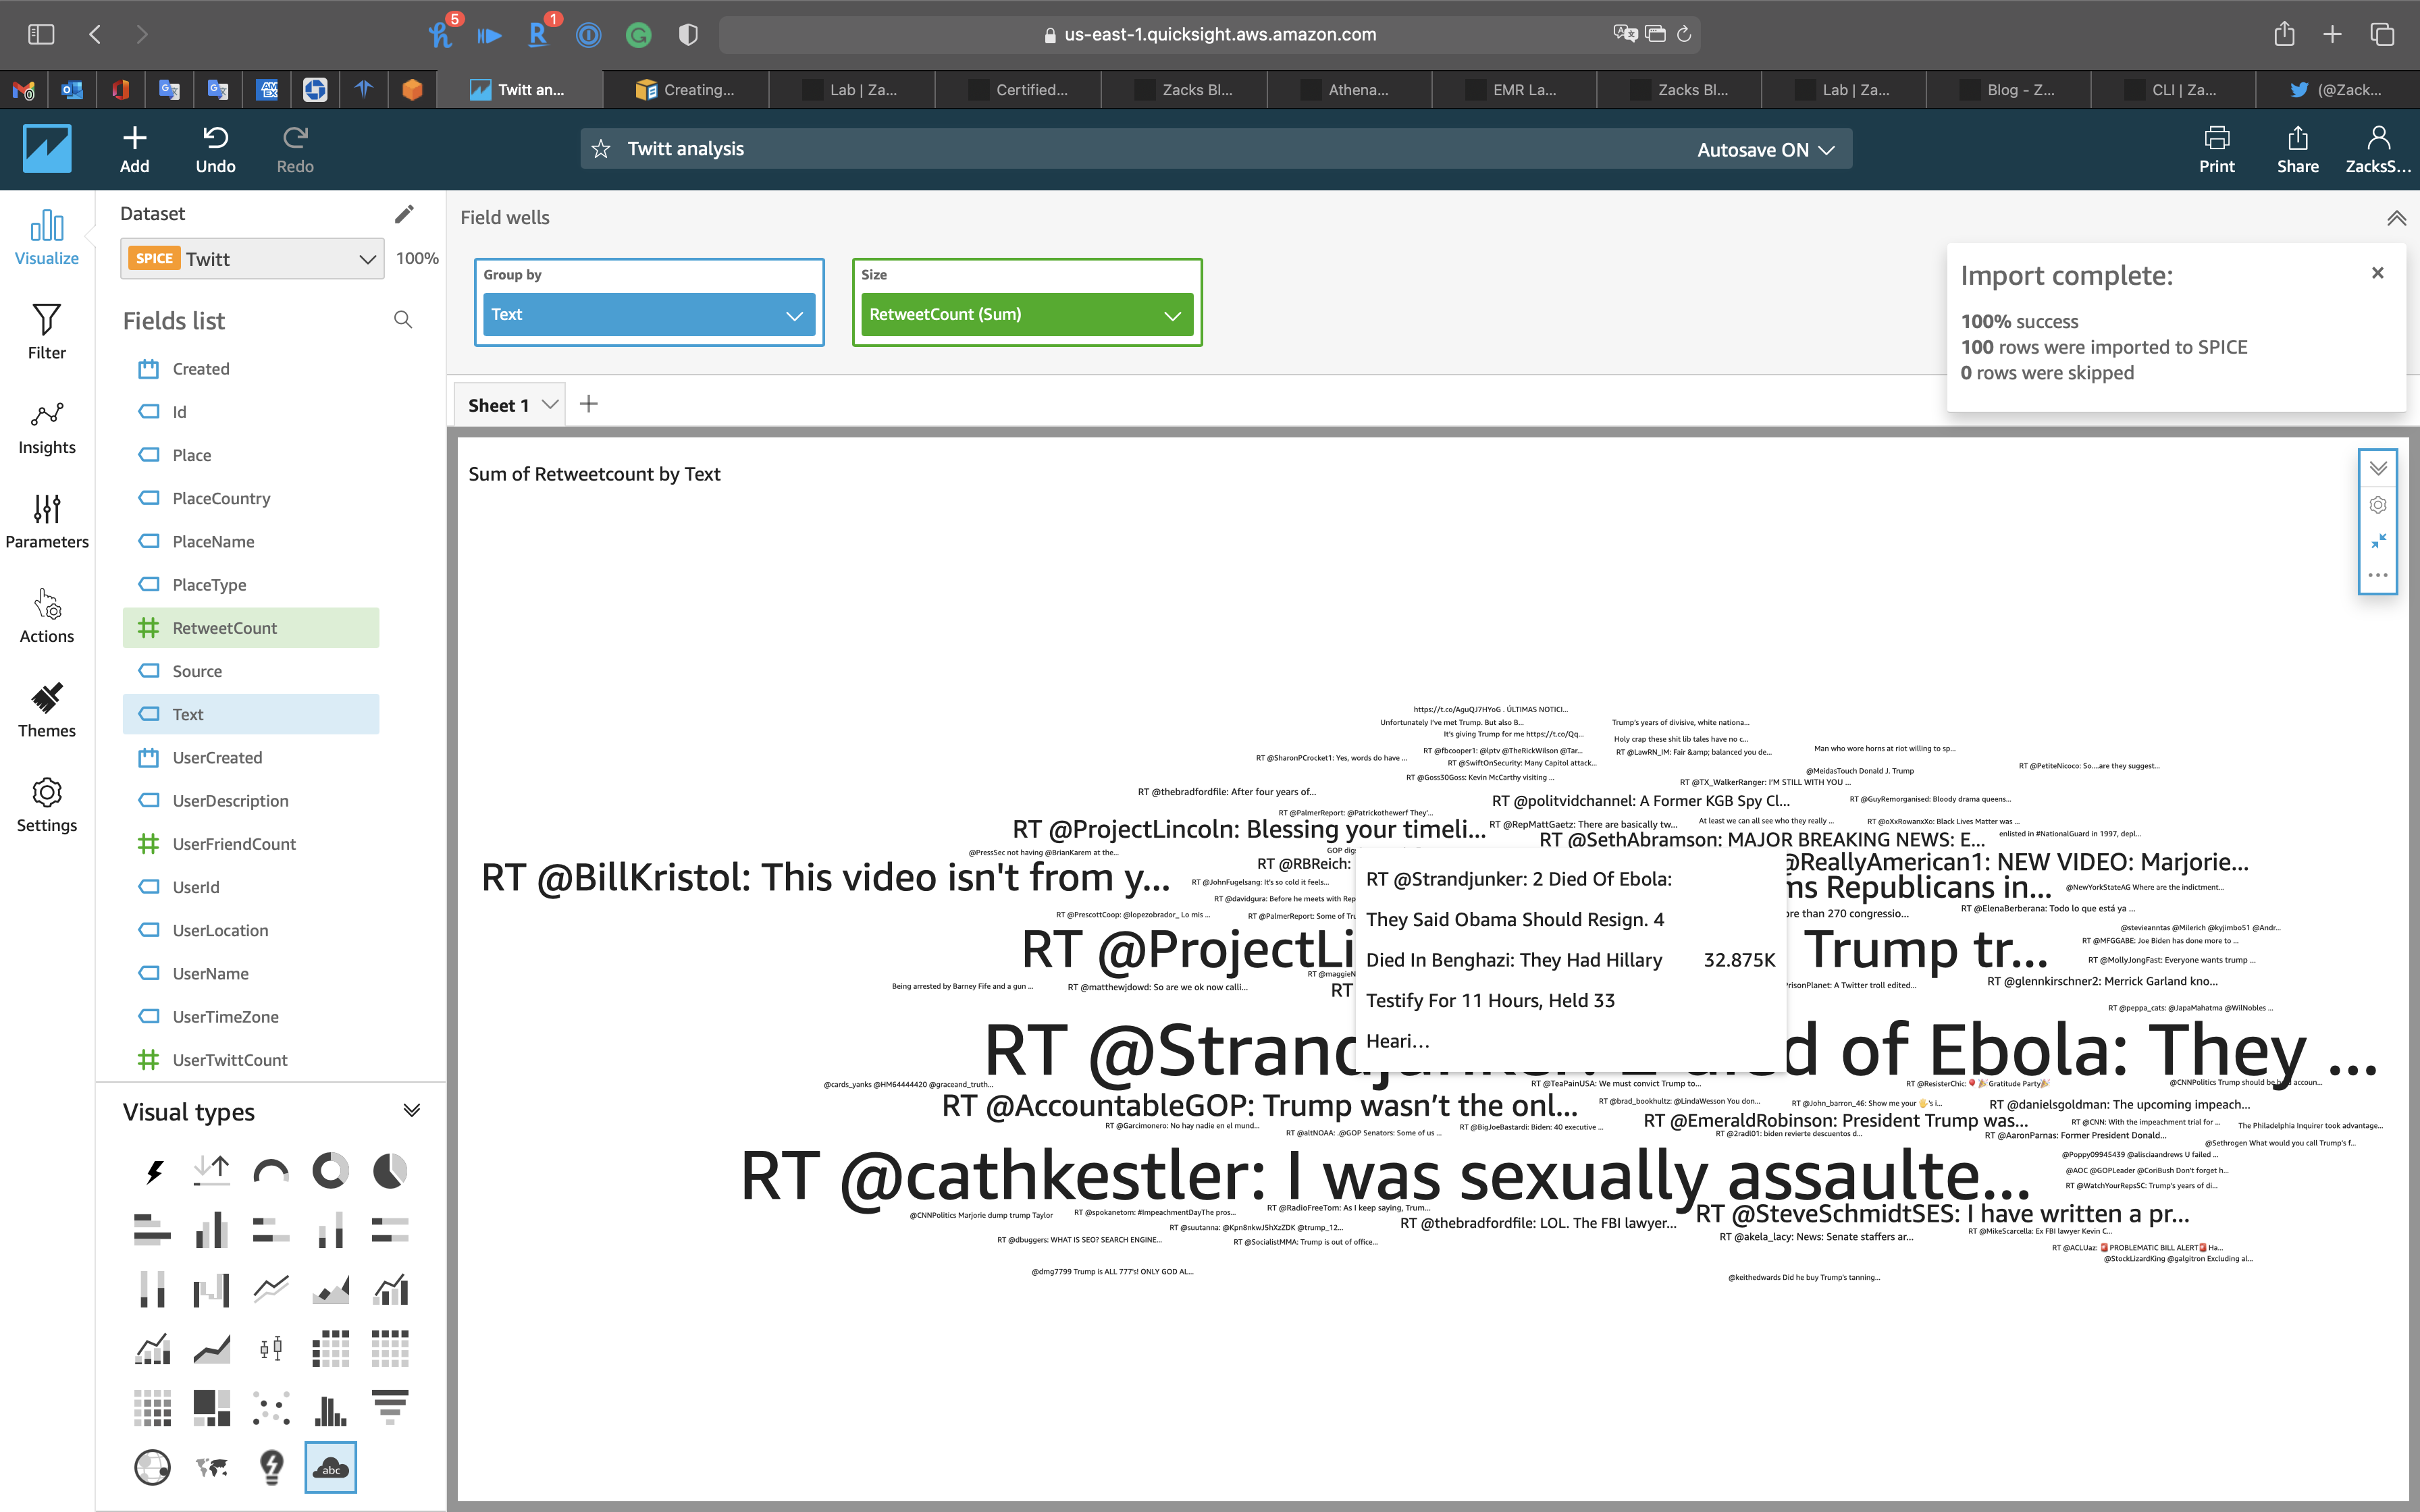Switch to the Athena browser tab

[x=1348, y=90]
